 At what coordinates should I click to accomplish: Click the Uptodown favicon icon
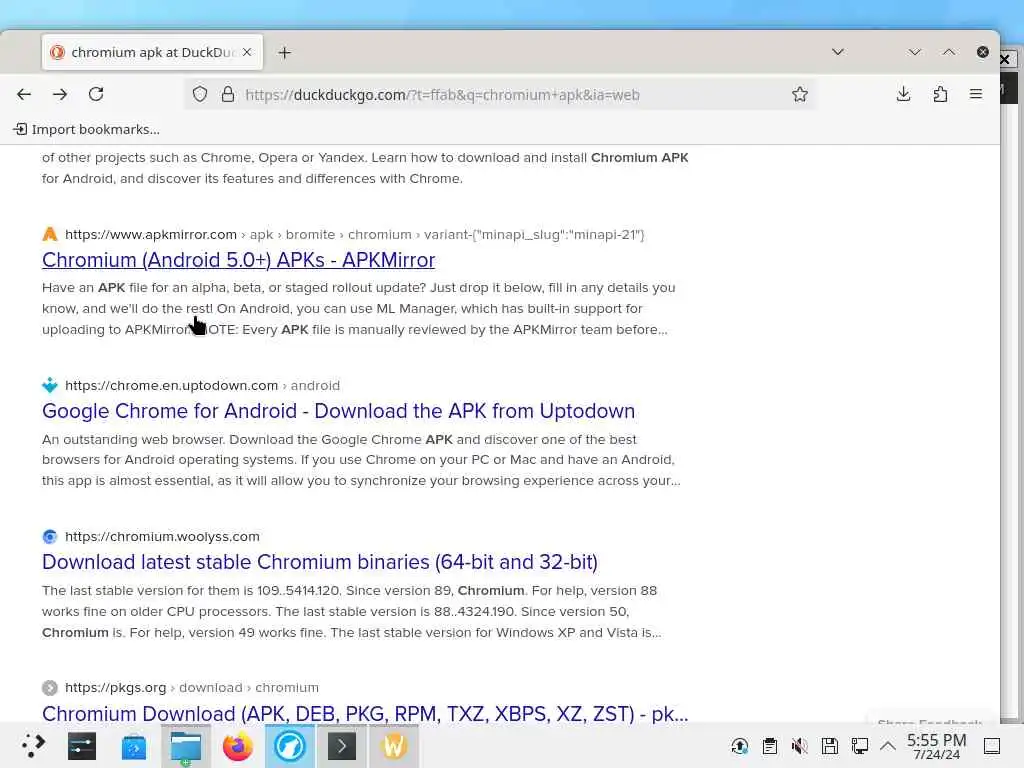pyautogui.click(x=50, y=385)
